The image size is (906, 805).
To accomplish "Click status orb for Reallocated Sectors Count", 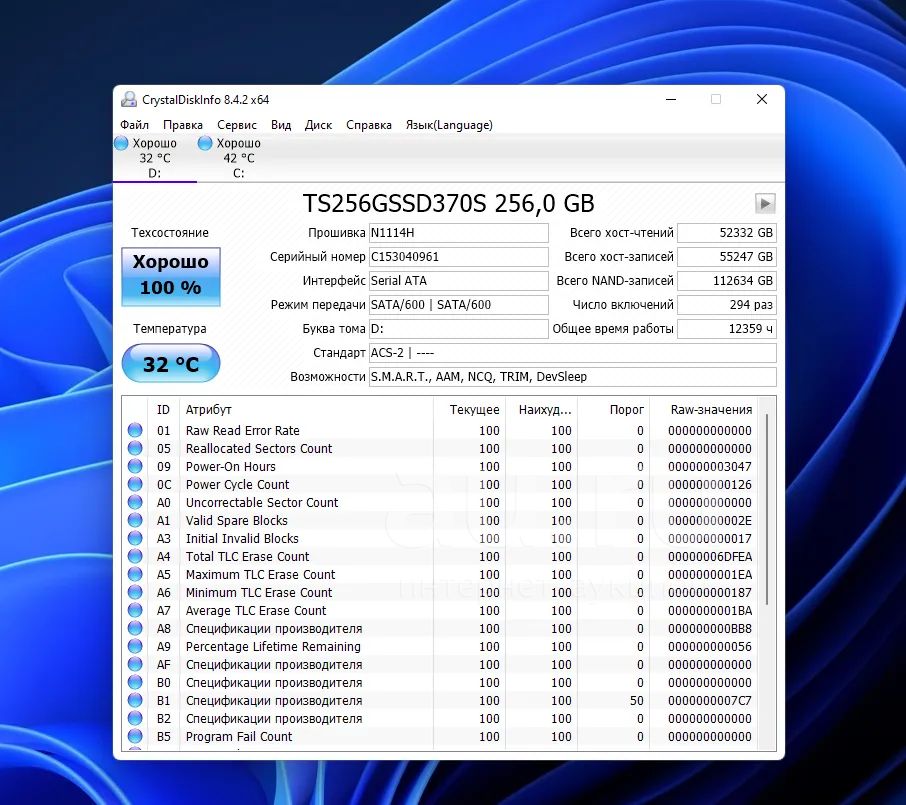I will 135,448.
